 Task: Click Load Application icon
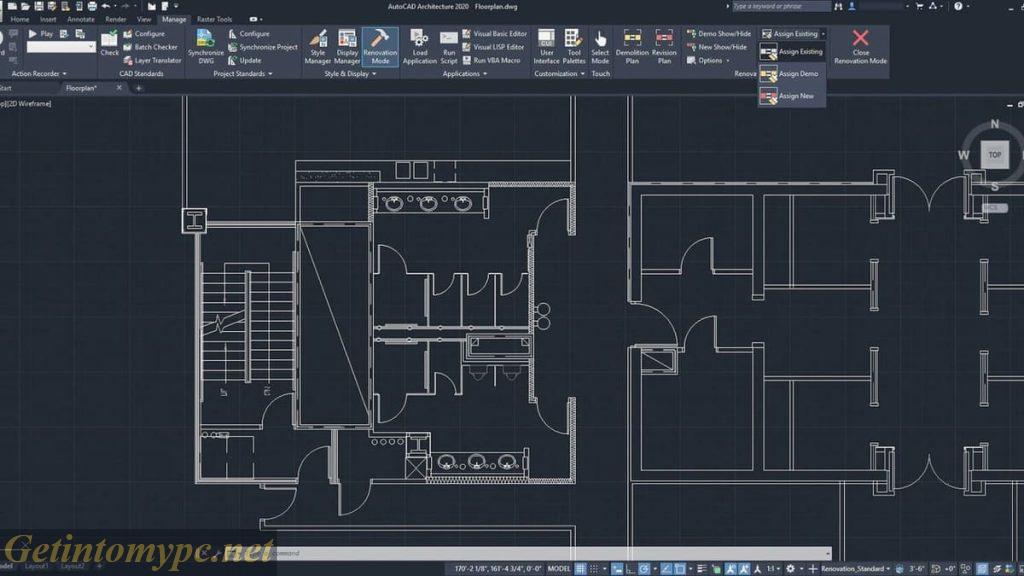pos(419,46)
